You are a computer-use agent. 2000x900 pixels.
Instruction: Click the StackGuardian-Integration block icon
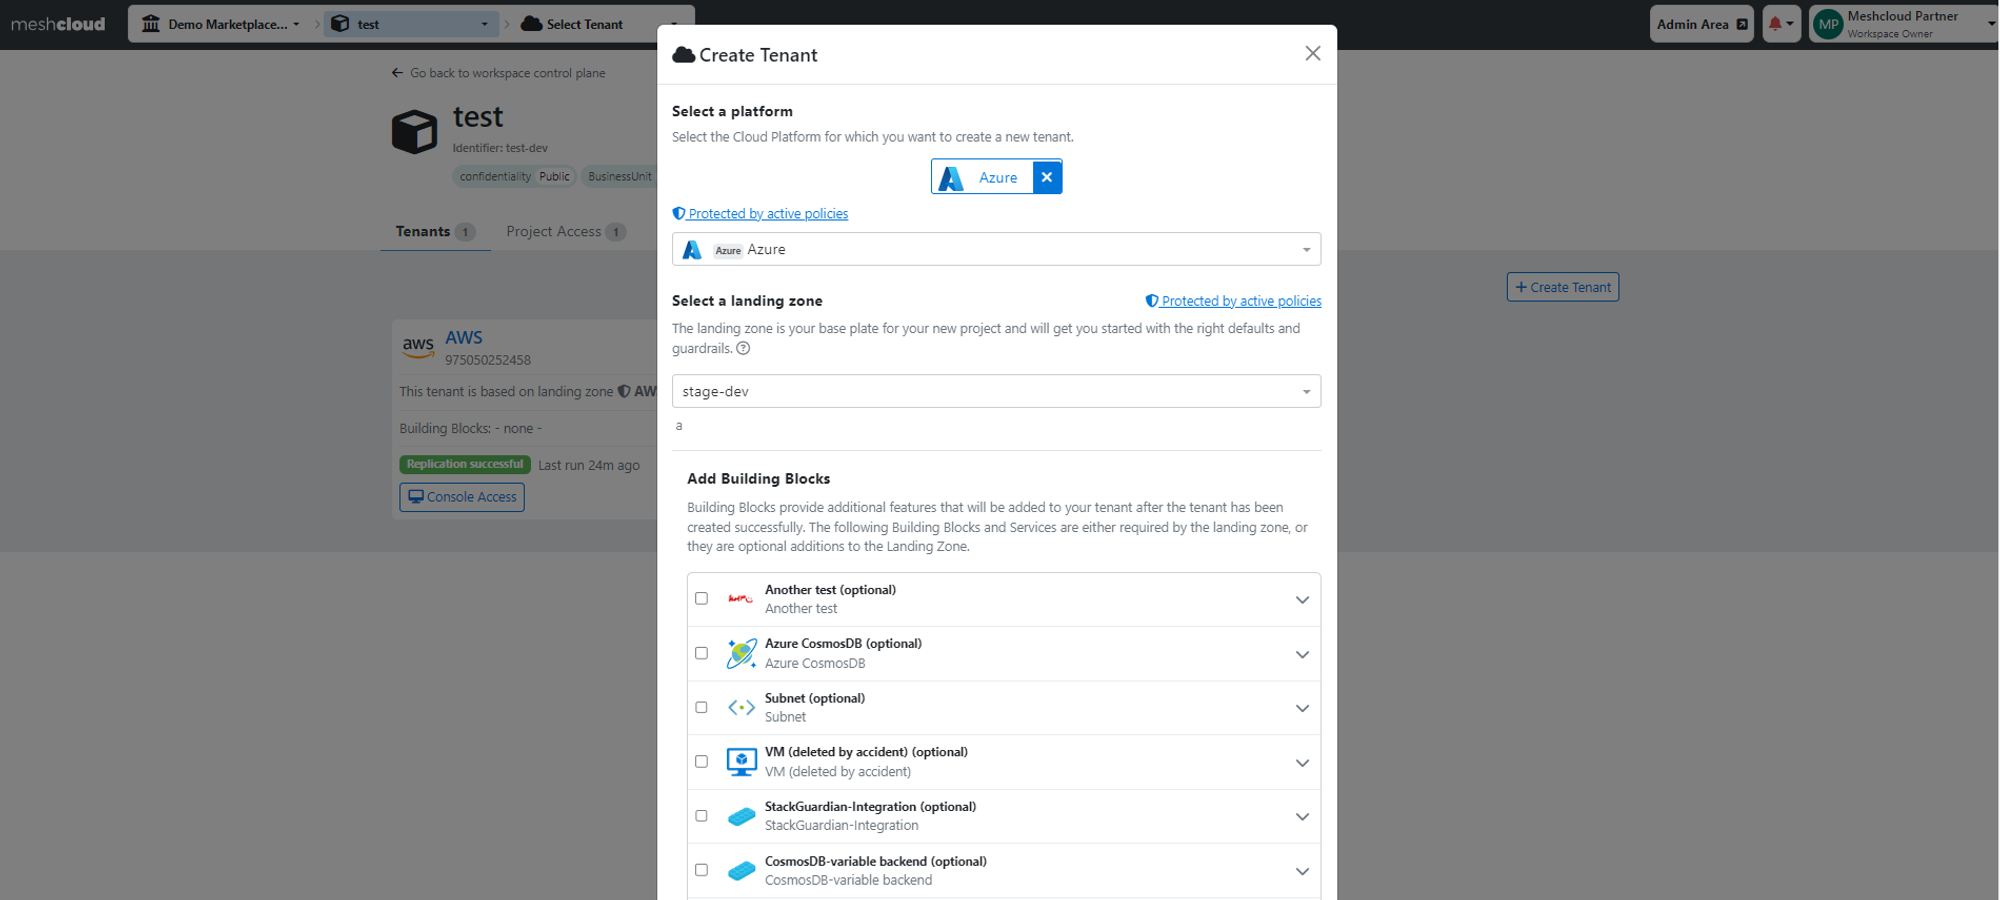[x=741, y=816]
